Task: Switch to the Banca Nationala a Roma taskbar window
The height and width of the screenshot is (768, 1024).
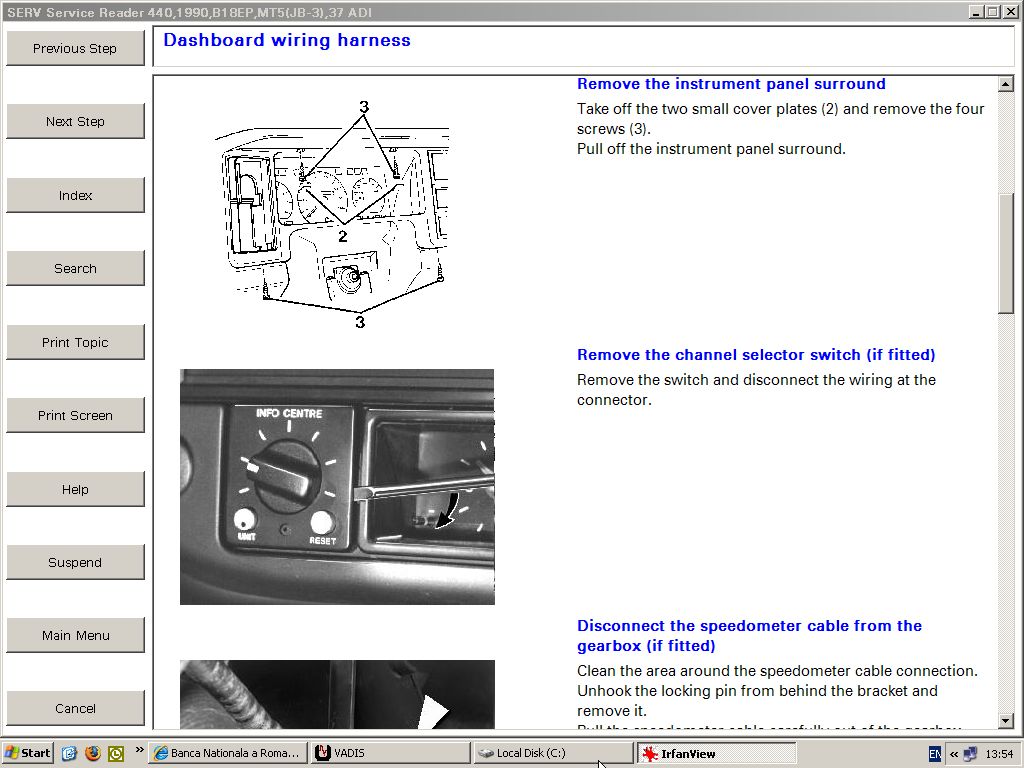Action: (x=228, y=753)
